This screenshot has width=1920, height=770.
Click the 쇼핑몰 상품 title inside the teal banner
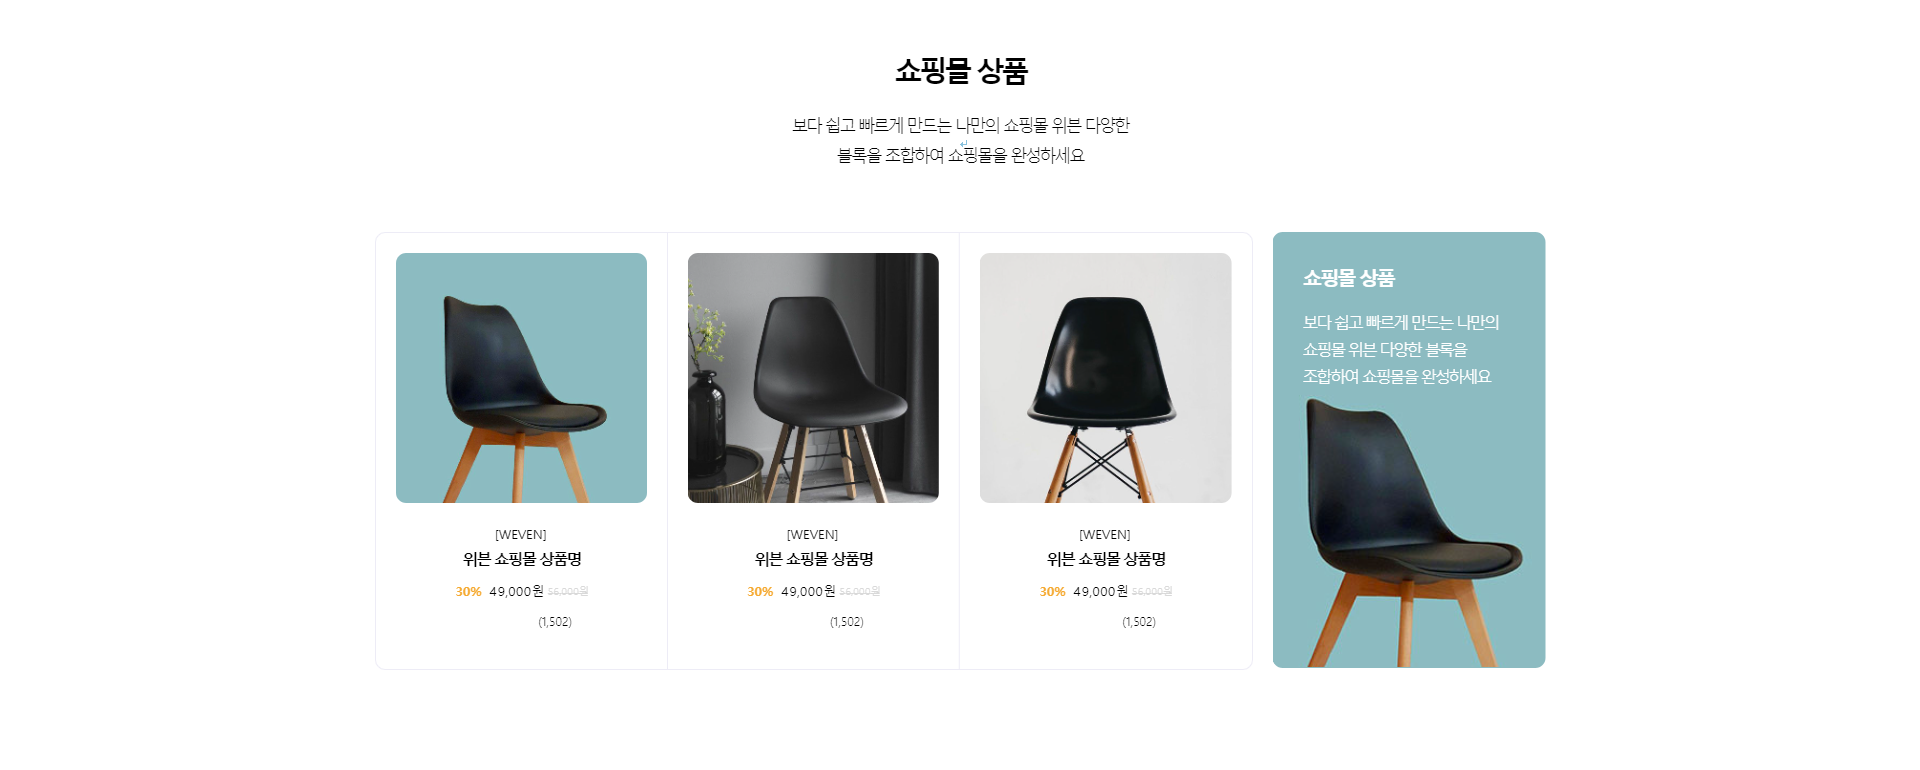click(x=1348, y=278)
